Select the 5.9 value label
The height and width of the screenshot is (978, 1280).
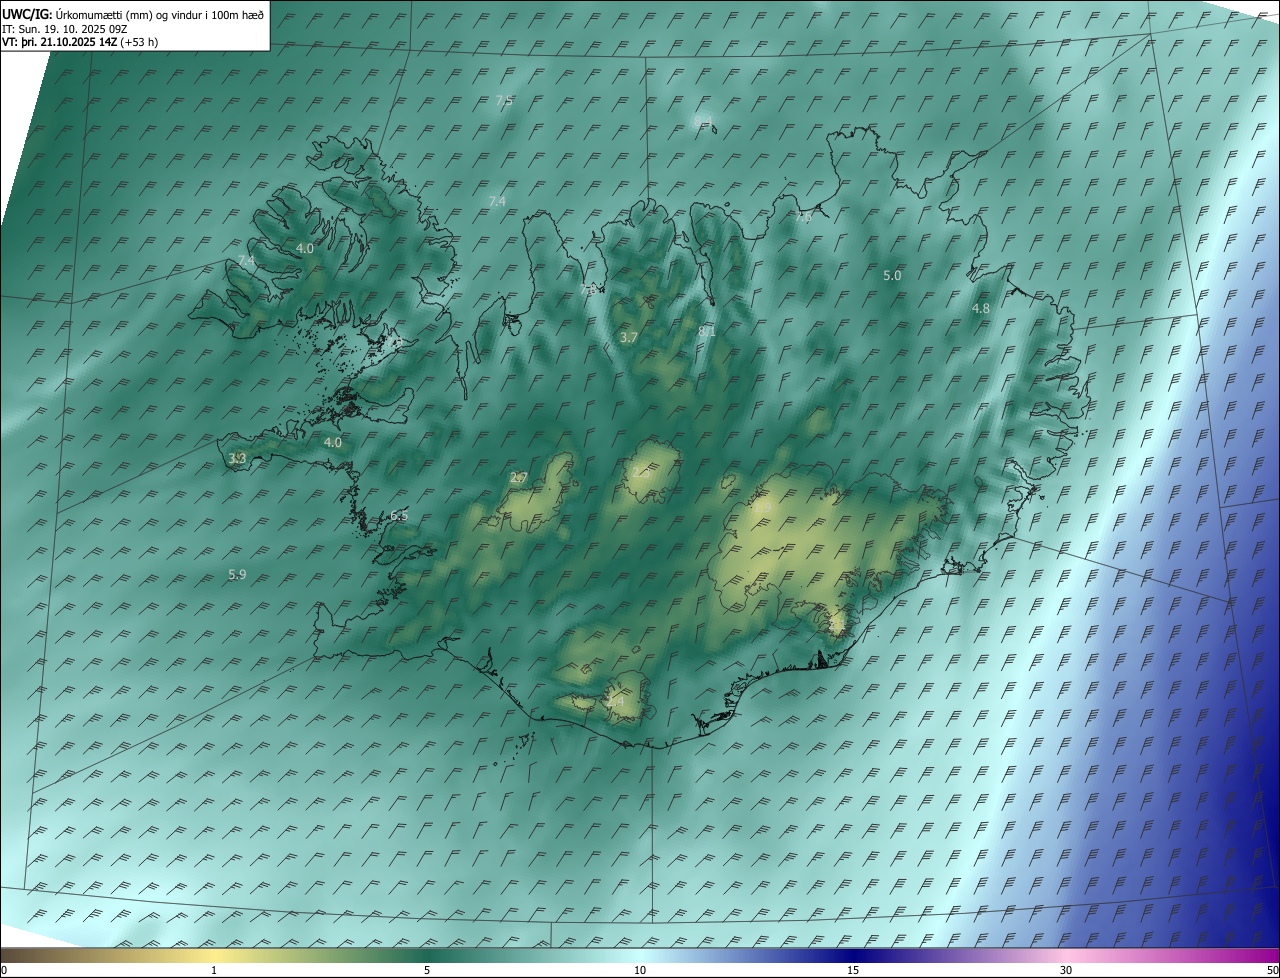pyautogui.click(x=237, y=575)
